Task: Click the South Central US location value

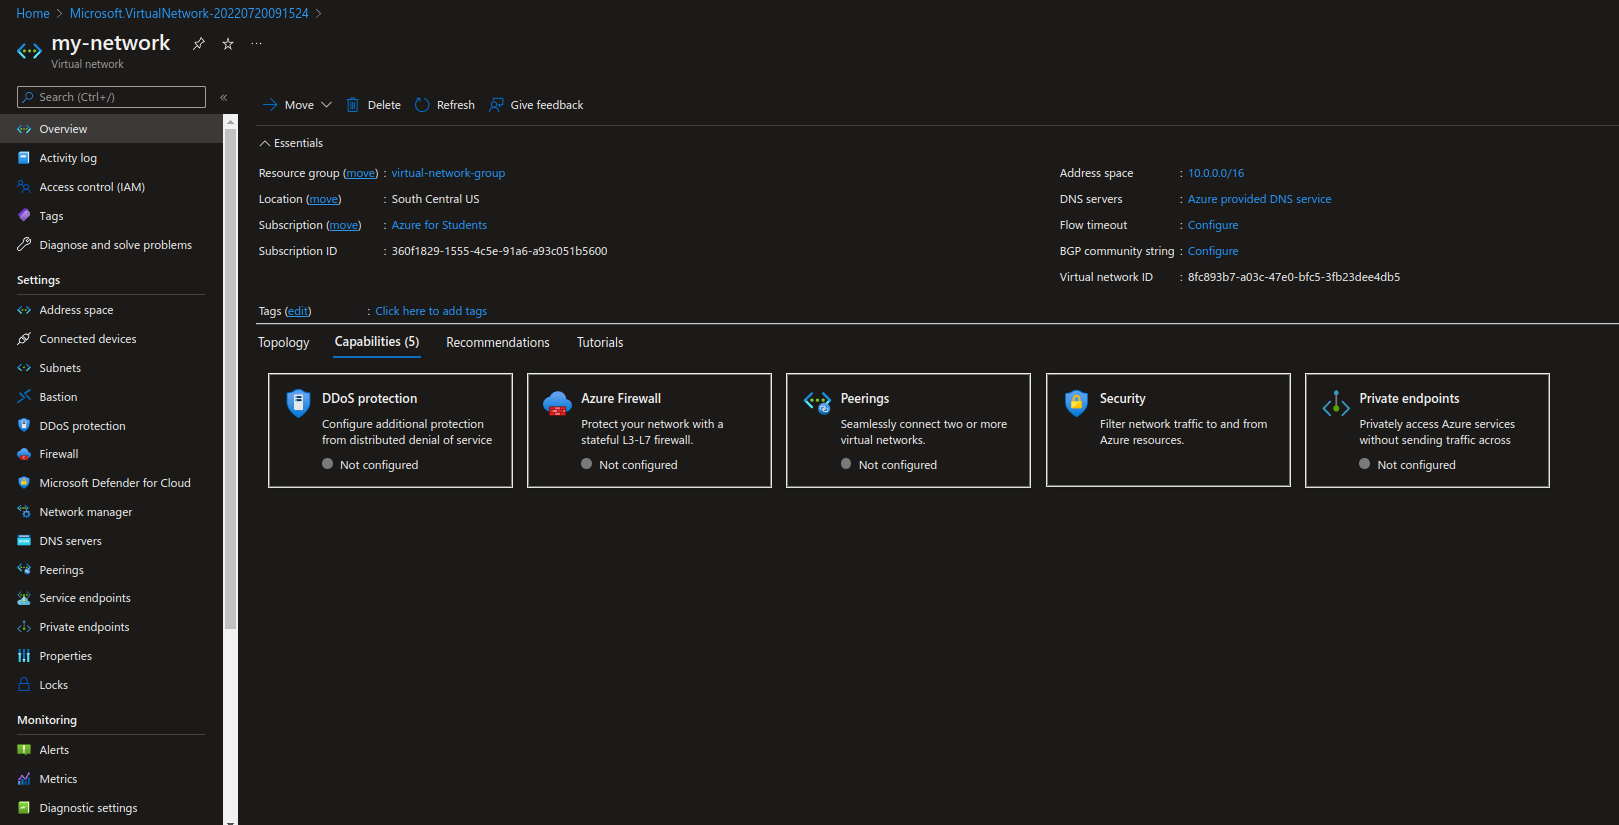Action: (435, 199)
